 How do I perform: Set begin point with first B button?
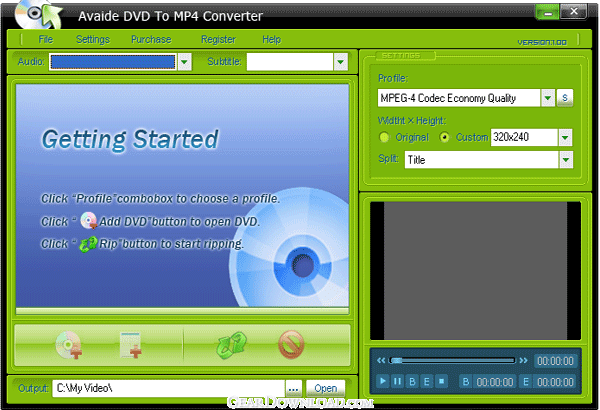pos(412,381)
